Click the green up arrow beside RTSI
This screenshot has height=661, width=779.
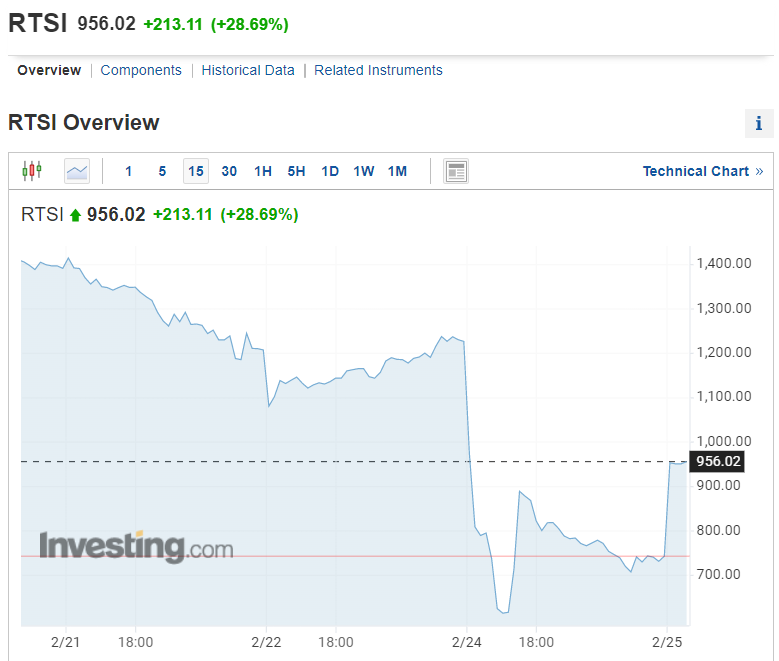coord(75,215)
